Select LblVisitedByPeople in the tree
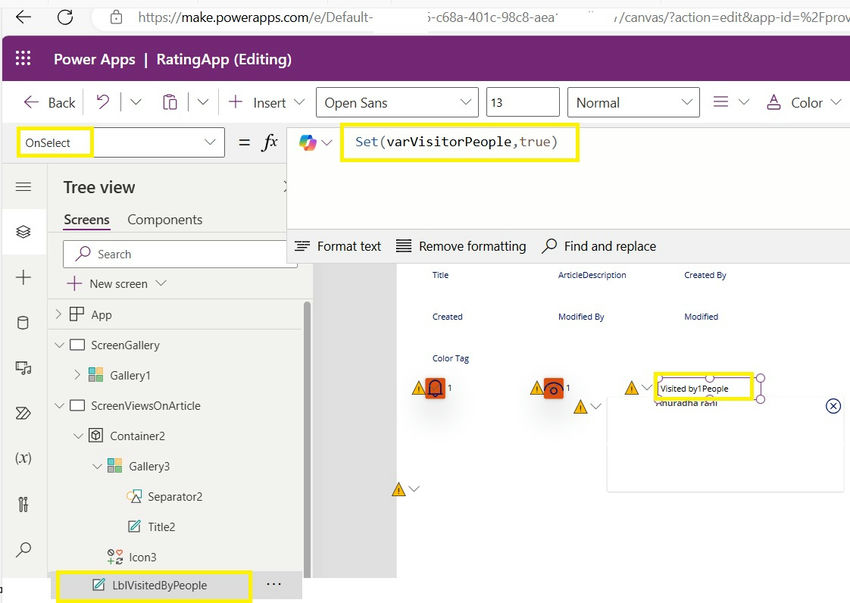Screen dimensions: 850x603 point(159,586)
